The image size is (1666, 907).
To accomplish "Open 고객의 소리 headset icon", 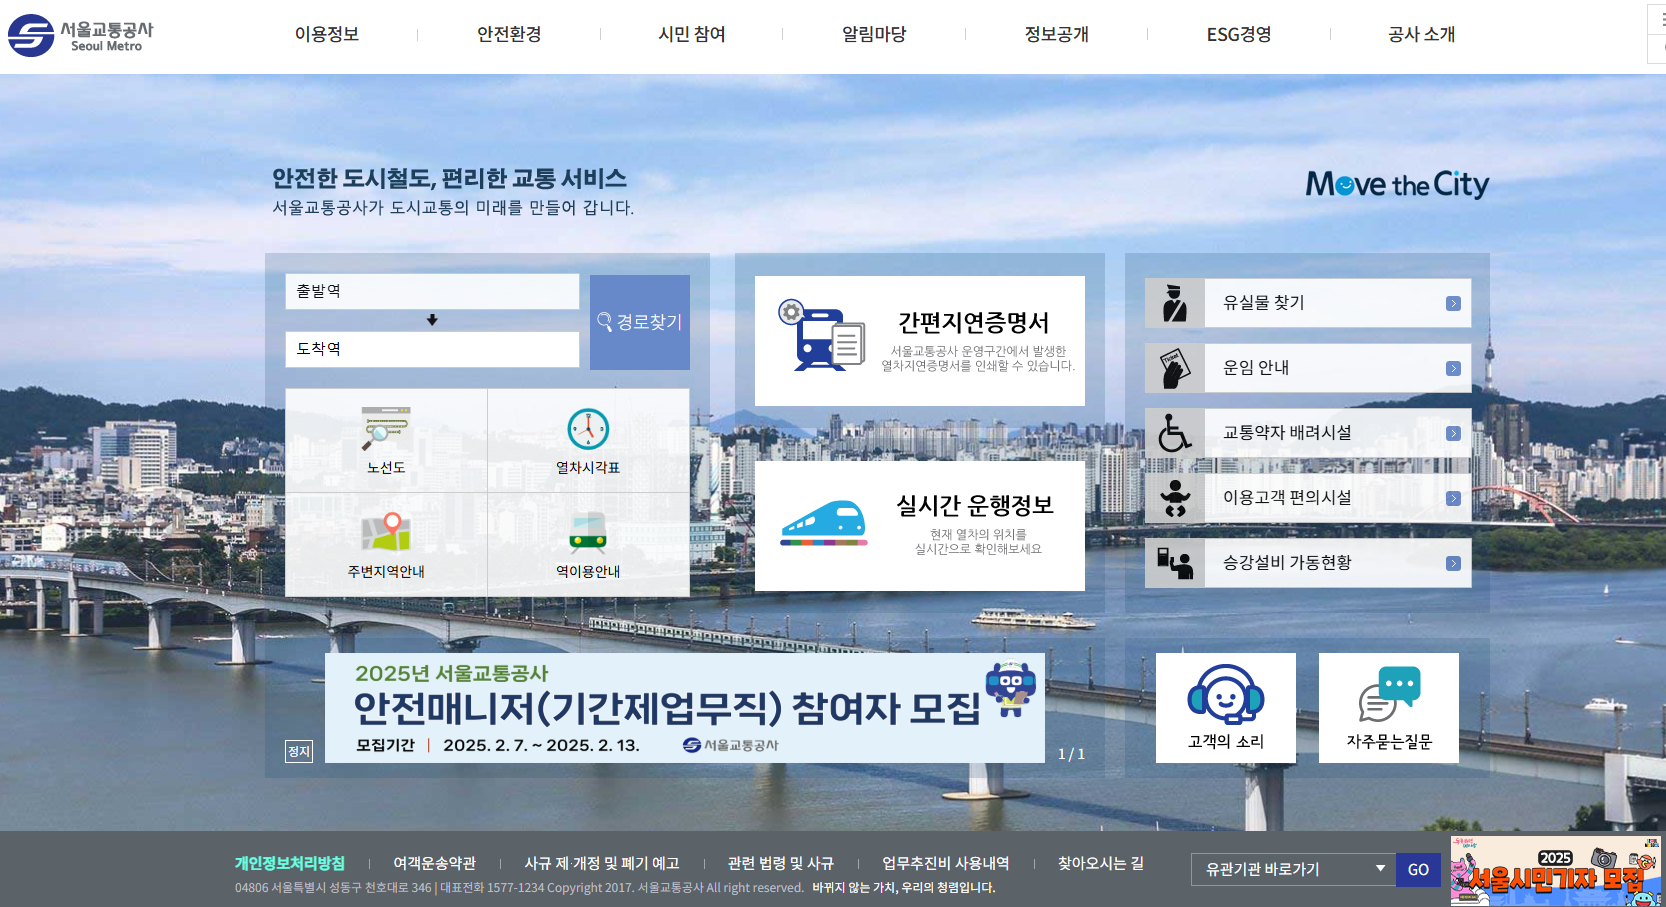I will point(1226,694).
